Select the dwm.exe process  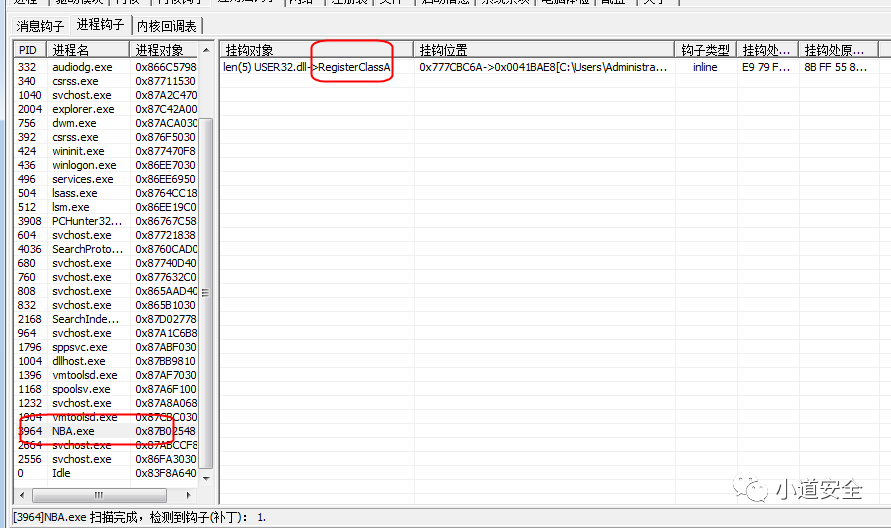click(x=106, y=123)
